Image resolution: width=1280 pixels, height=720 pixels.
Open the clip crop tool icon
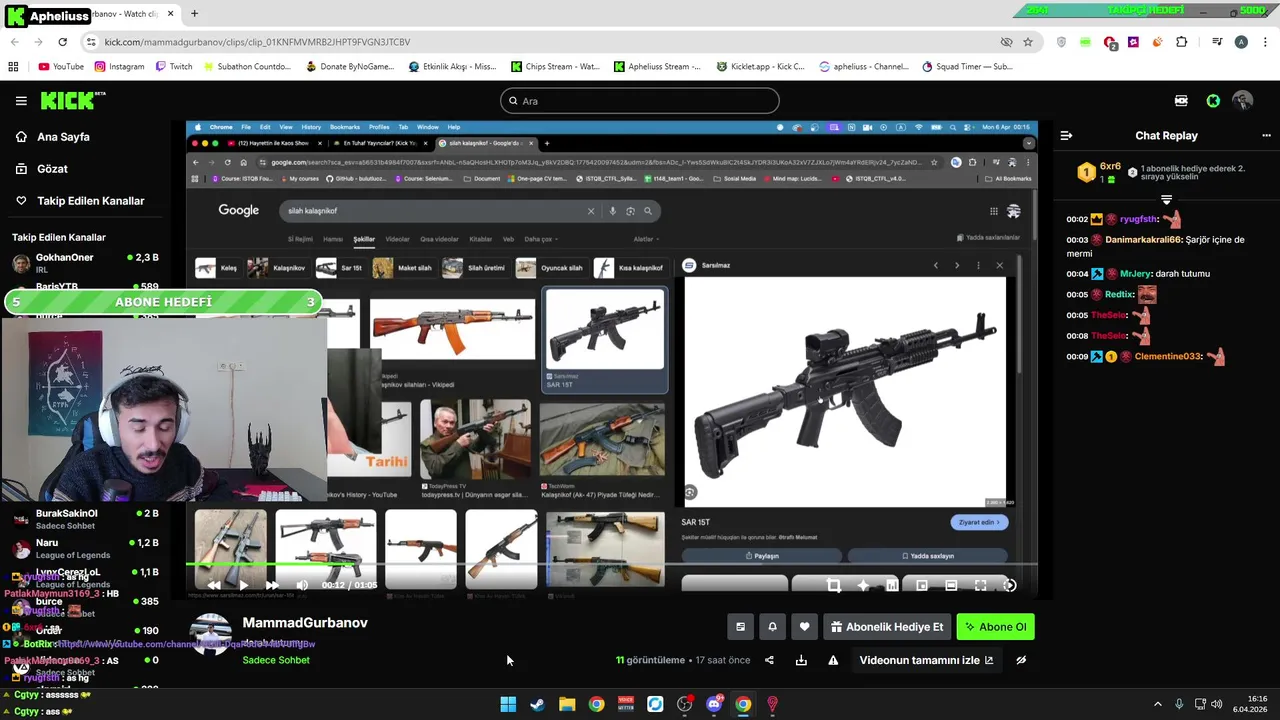click(833, 585)
